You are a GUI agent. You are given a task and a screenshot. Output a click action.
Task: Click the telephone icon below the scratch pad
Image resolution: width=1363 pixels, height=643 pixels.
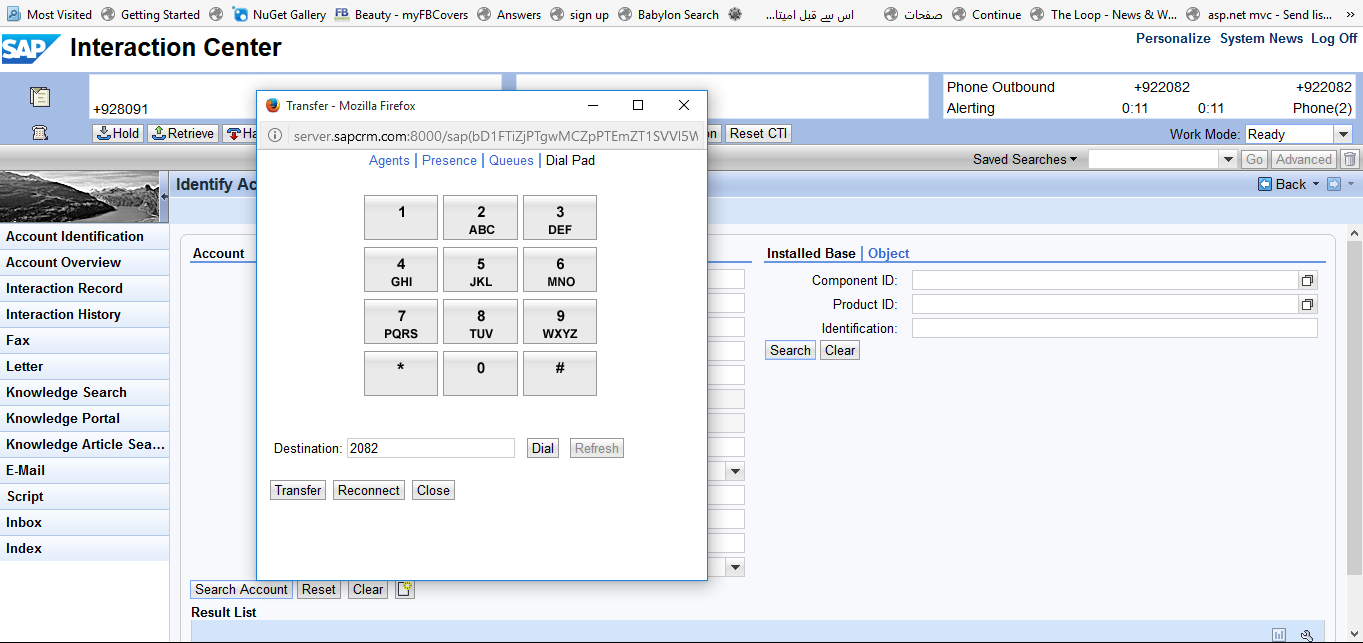coord(40,133)
